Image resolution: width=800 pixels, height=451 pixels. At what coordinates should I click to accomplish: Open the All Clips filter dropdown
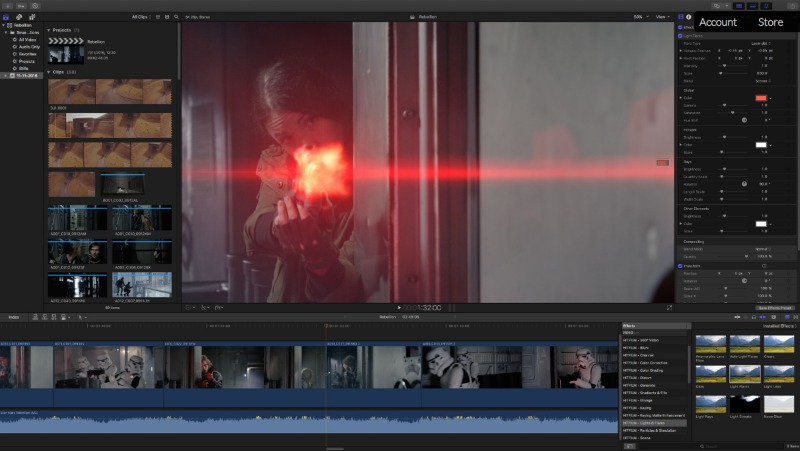pos(141,17)
